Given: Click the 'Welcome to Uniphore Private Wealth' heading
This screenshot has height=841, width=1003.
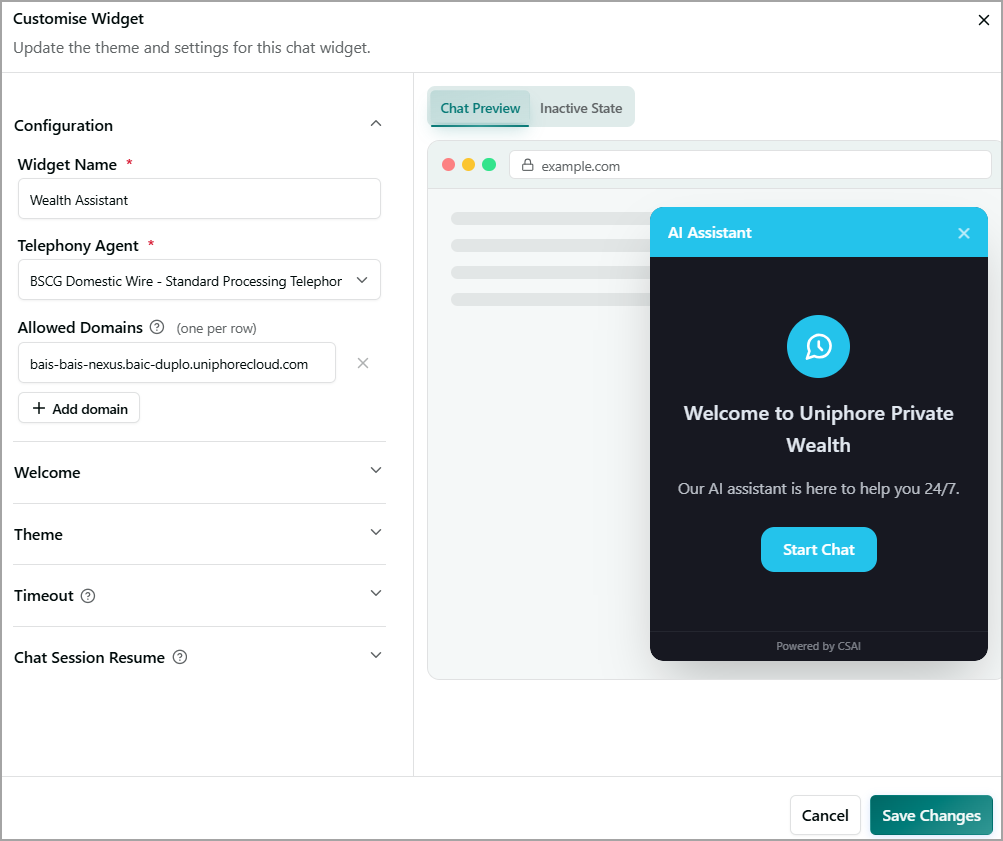Looking at the screenshot, I should [818, 429].
